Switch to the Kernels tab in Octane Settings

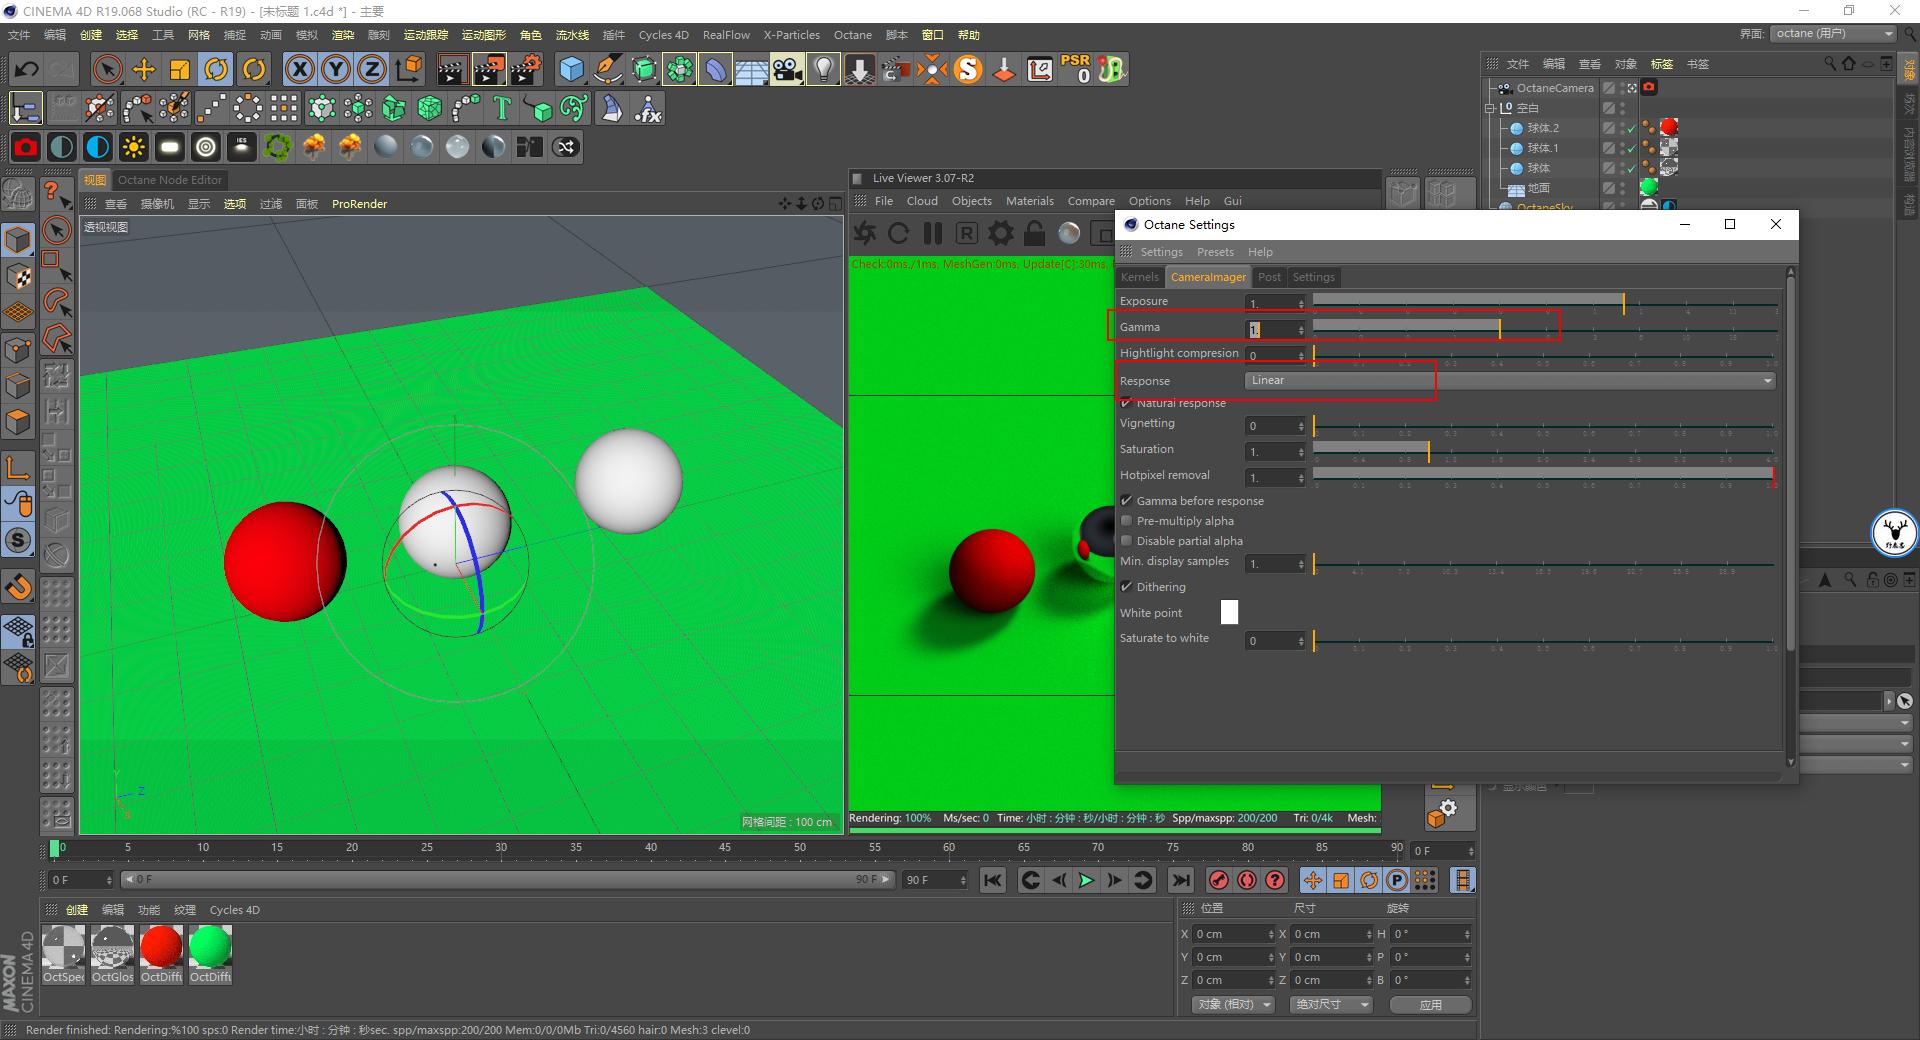click(x=1139, y=277)
